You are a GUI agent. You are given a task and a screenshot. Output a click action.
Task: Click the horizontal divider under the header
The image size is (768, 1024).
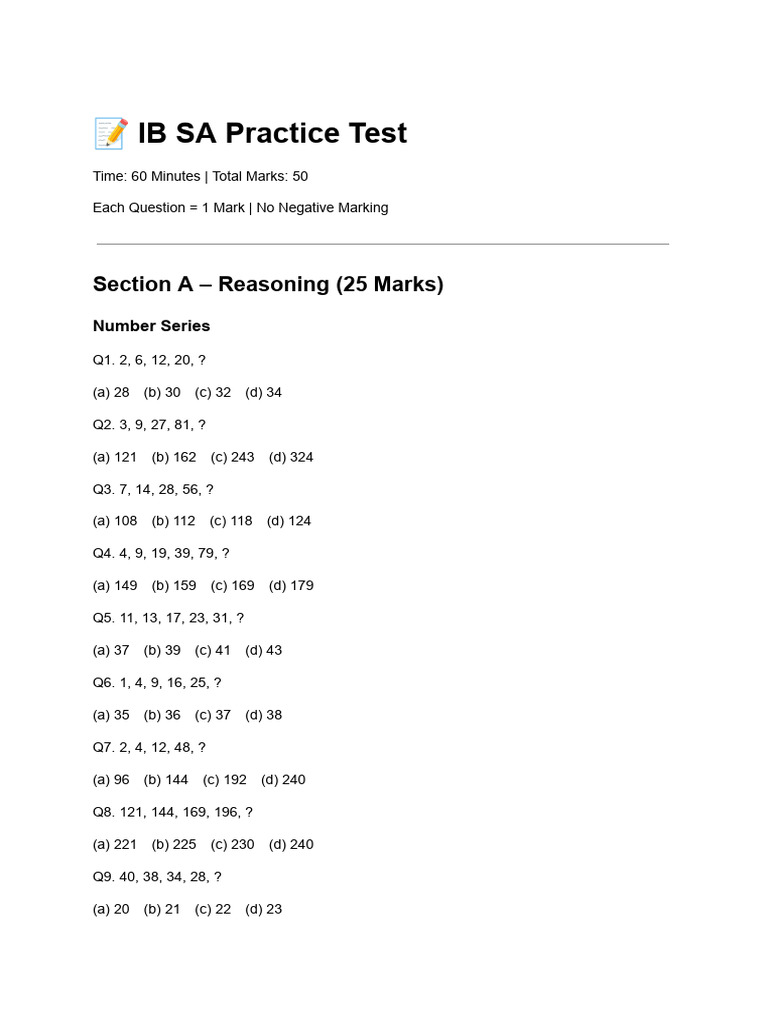[383, 244]
